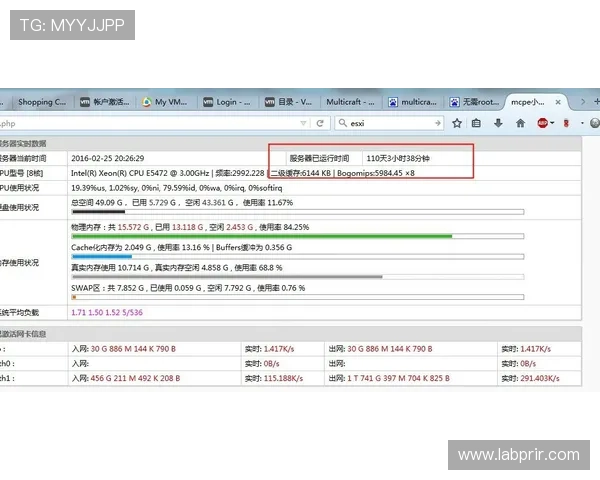
Task: Switch to the Login tab
Action: (x=228, y=102)
